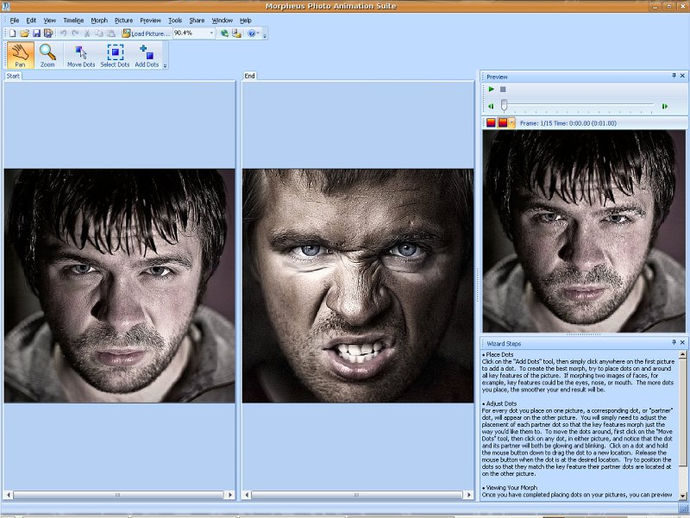The width and height of the screenshot is (690, 518).
Task: Play the morph preview
Action: click(491, 89)
